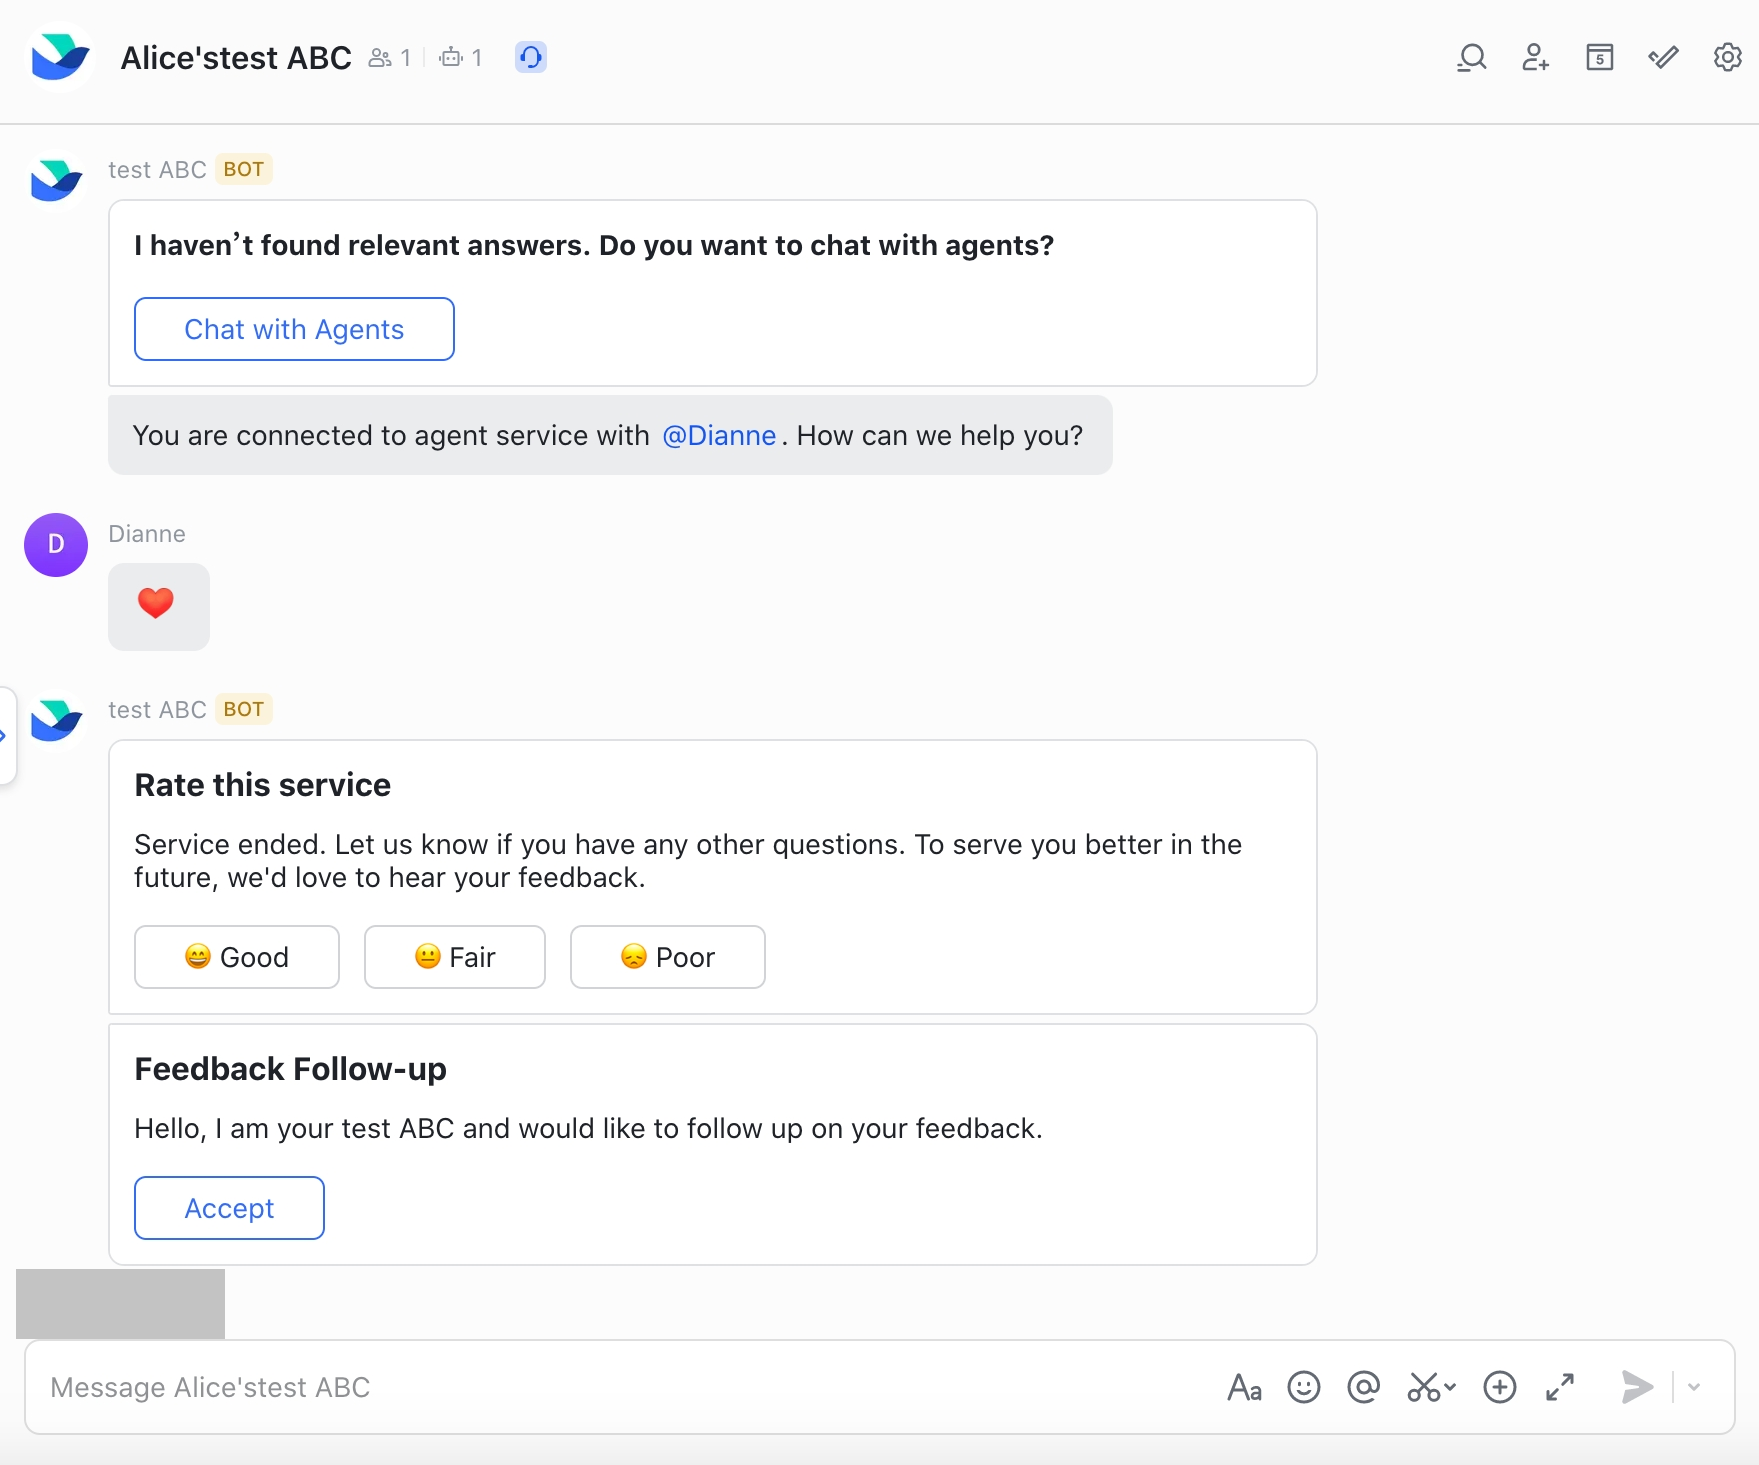Rate the service as Good
Screen dimensions: 1759x1465
237,957
